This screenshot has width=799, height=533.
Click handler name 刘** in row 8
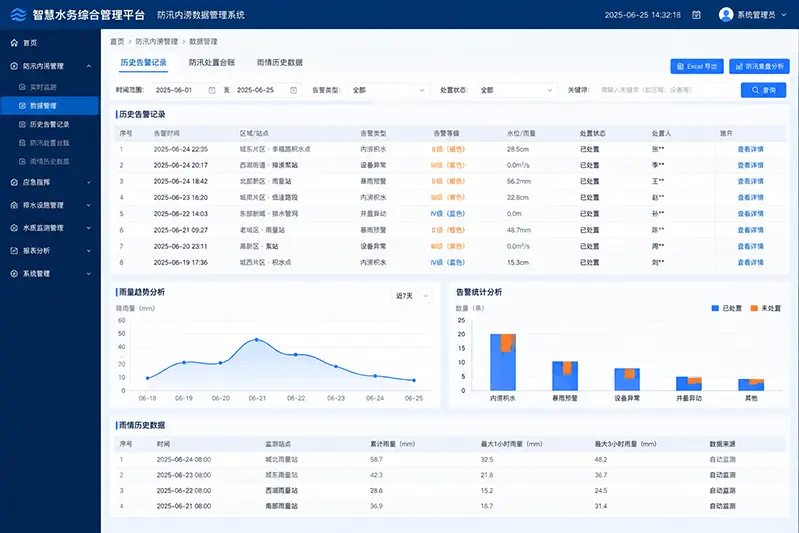click(x=658, y=262)
